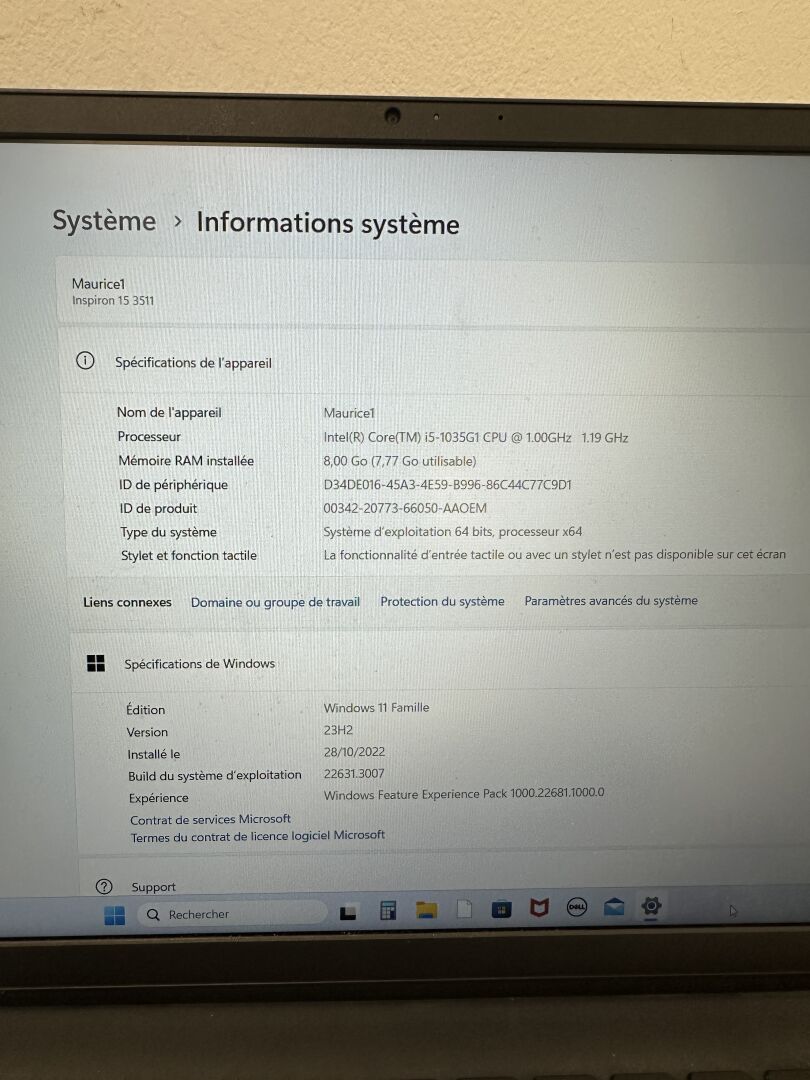This screenshot has height=1080, width=810.
Task: Select the processor value Intel Core i5-1035G1
Action: [x=476, y=437]
